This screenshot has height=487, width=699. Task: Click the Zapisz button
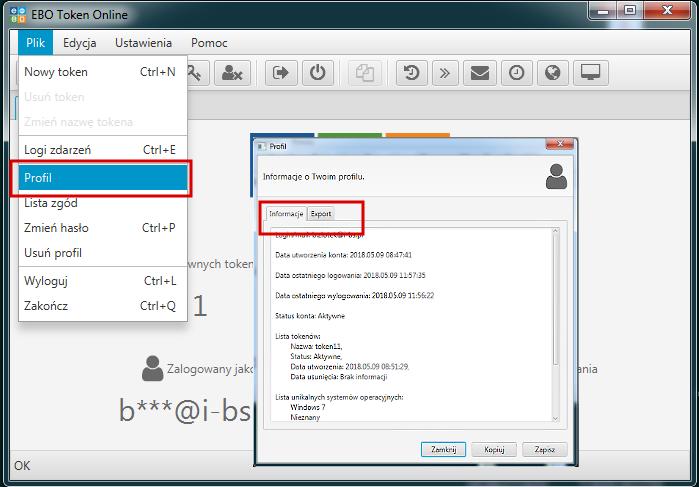click(545, 450)
